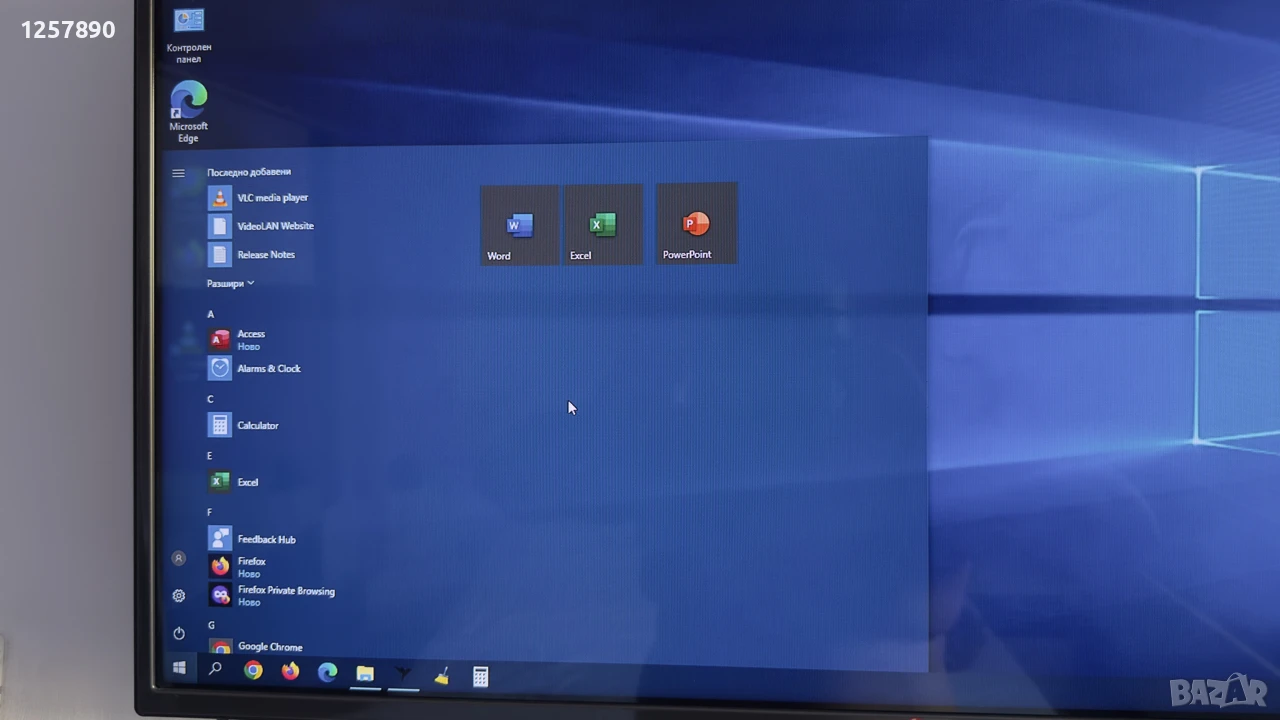Image resolution: width=1280 pixels, height=720 pixels.
Task: Open VLC media player from recently added
Action: coord(270,198)
